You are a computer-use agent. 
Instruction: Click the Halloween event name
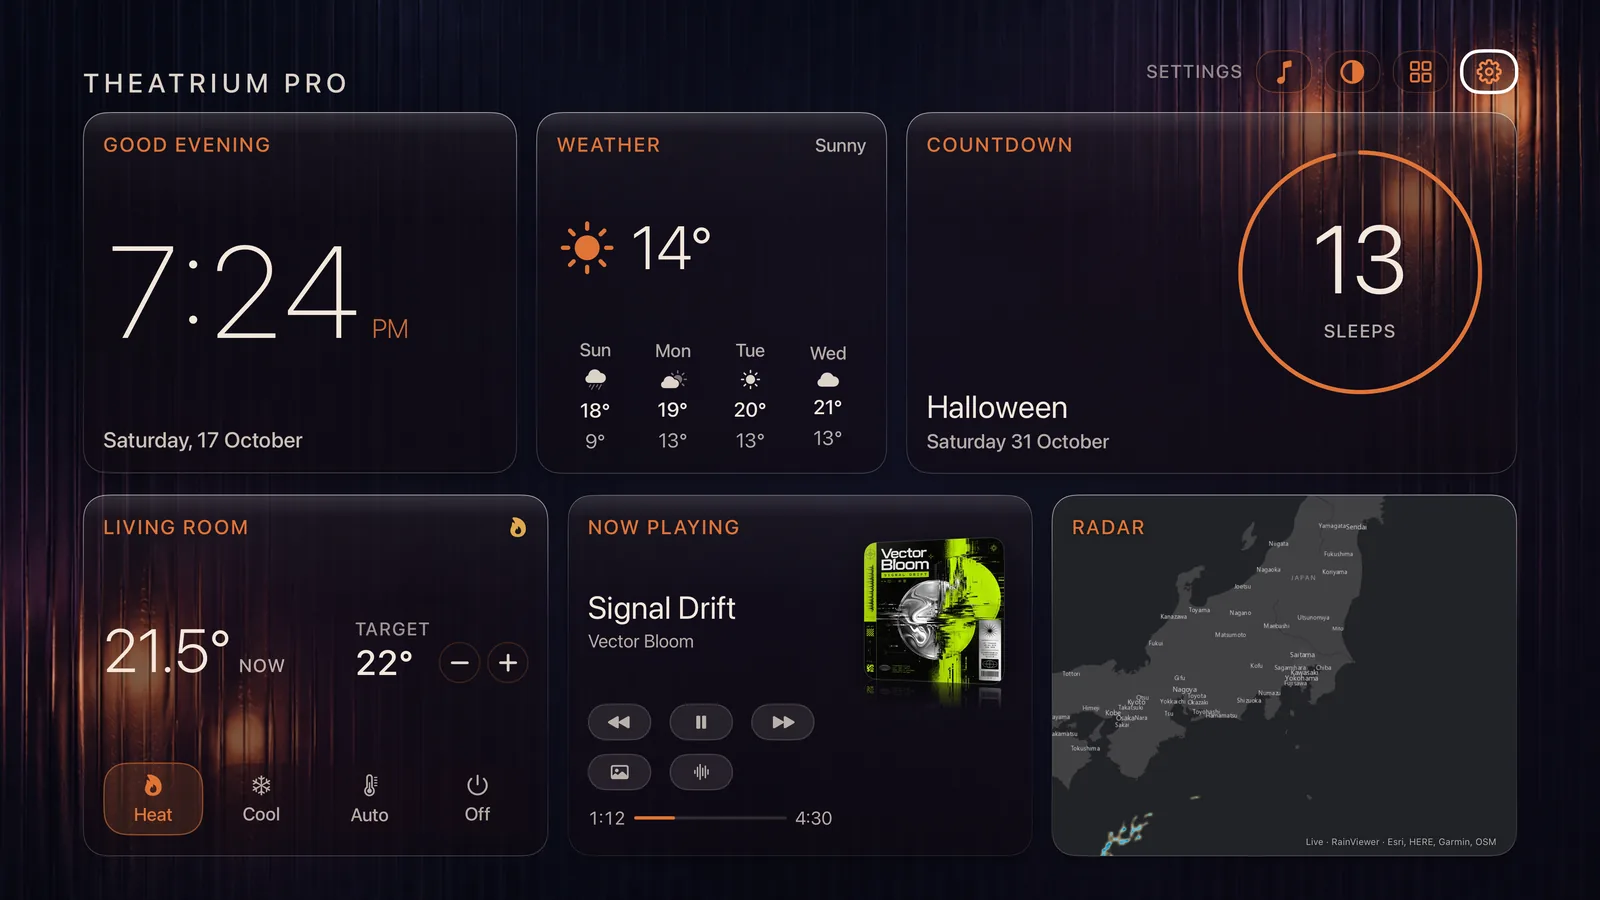click(997, 408)
